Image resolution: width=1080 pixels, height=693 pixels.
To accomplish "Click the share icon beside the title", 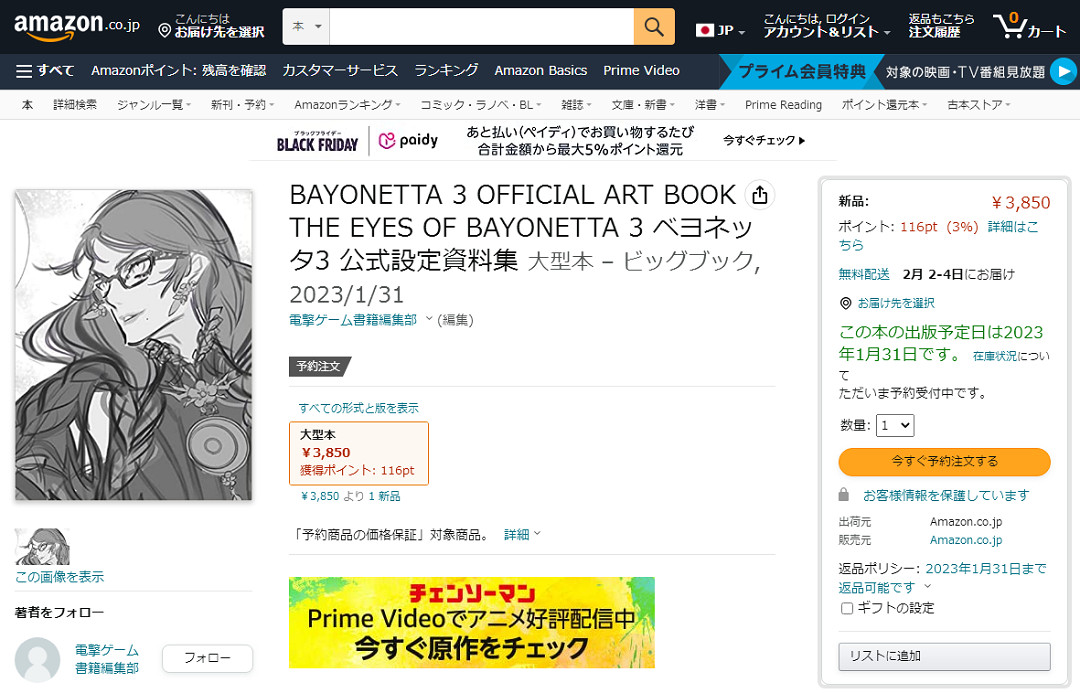I will tap(760, 194).
